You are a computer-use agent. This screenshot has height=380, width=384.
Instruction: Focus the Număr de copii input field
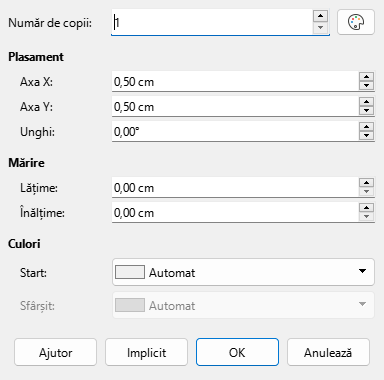(212, 22)
